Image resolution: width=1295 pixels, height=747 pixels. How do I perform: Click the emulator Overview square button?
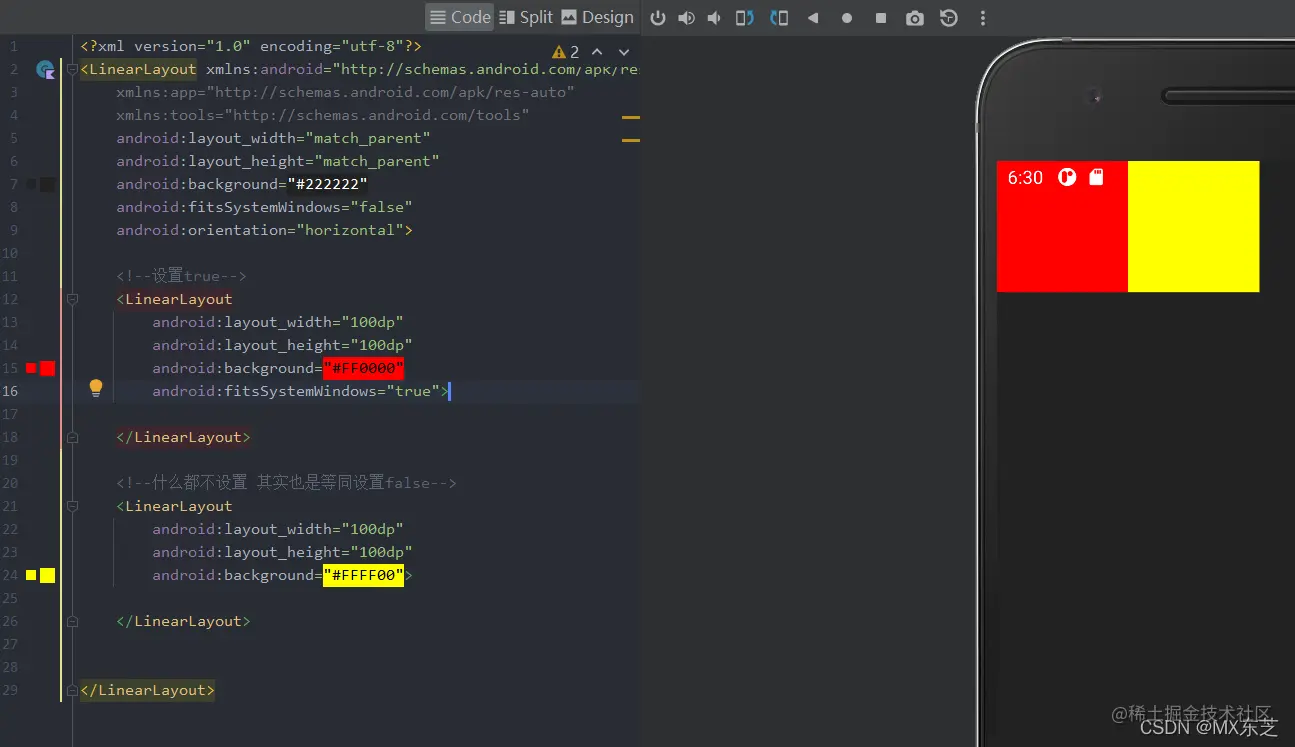[881, 18]
